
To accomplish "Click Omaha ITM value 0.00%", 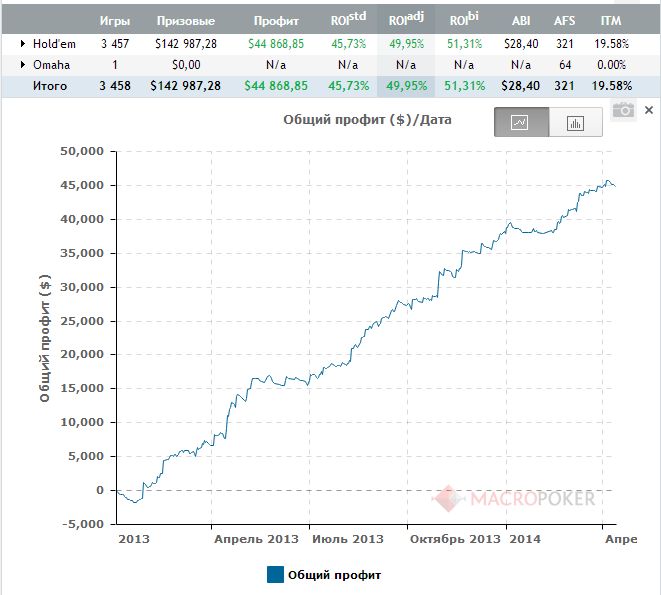I will (x=611, y=65).
